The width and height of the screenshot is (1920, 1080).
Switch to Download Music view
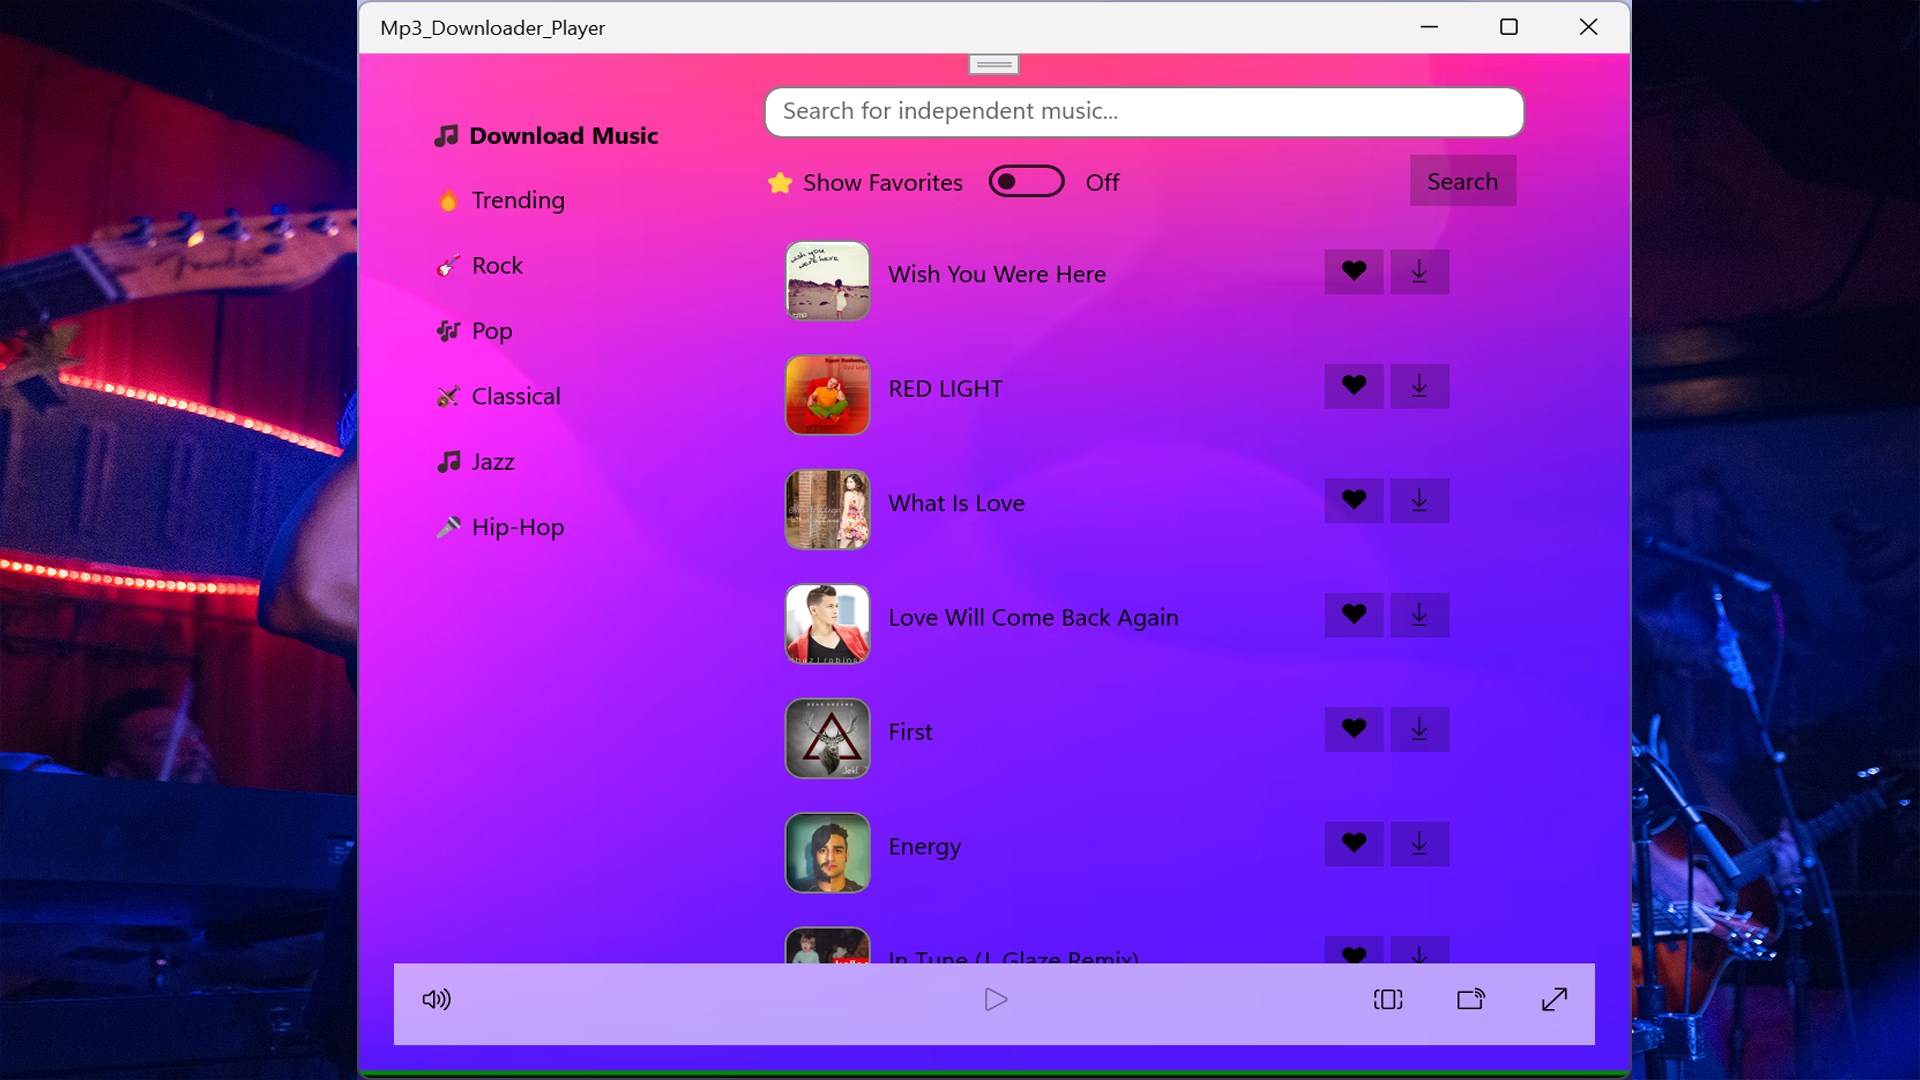(x=564, y=135)
